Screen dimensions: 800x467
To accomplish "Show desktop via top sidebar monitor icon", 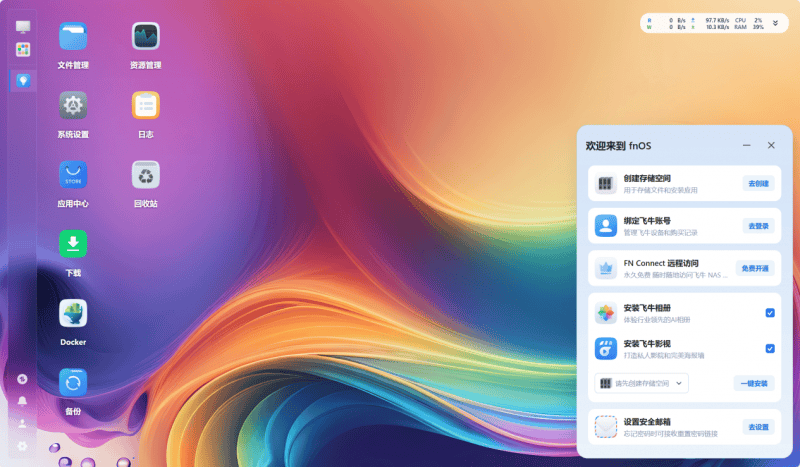I will click(23, 26).
